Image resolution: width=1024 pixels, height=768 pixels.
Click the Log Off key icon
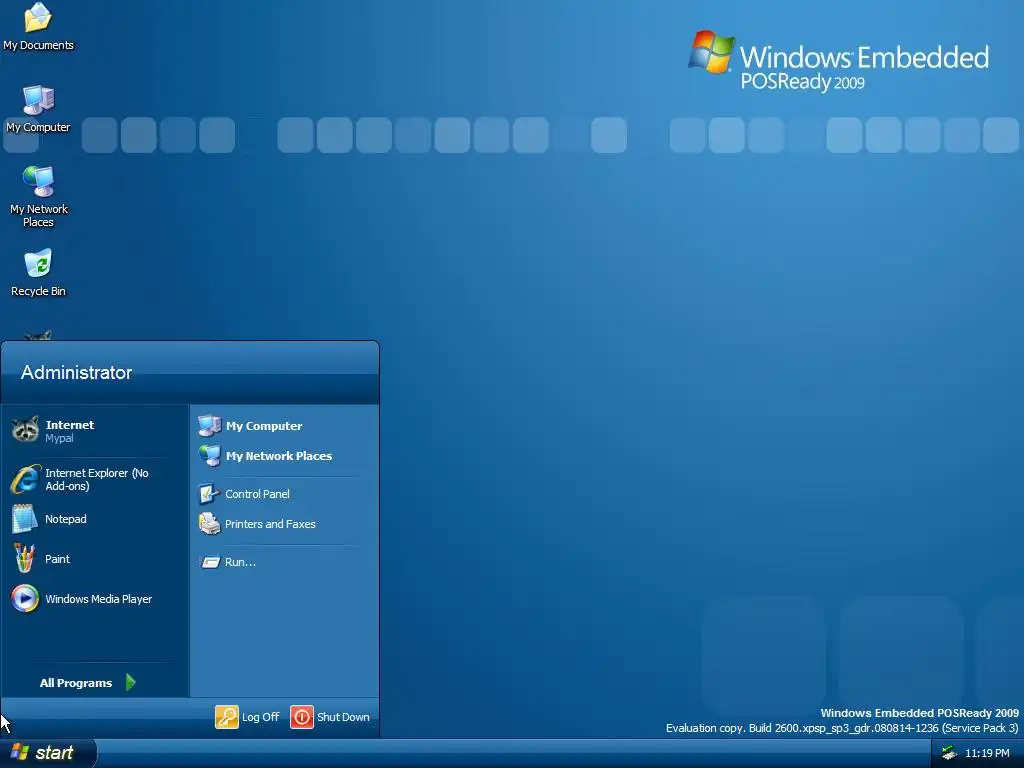(x=227, y=717)
